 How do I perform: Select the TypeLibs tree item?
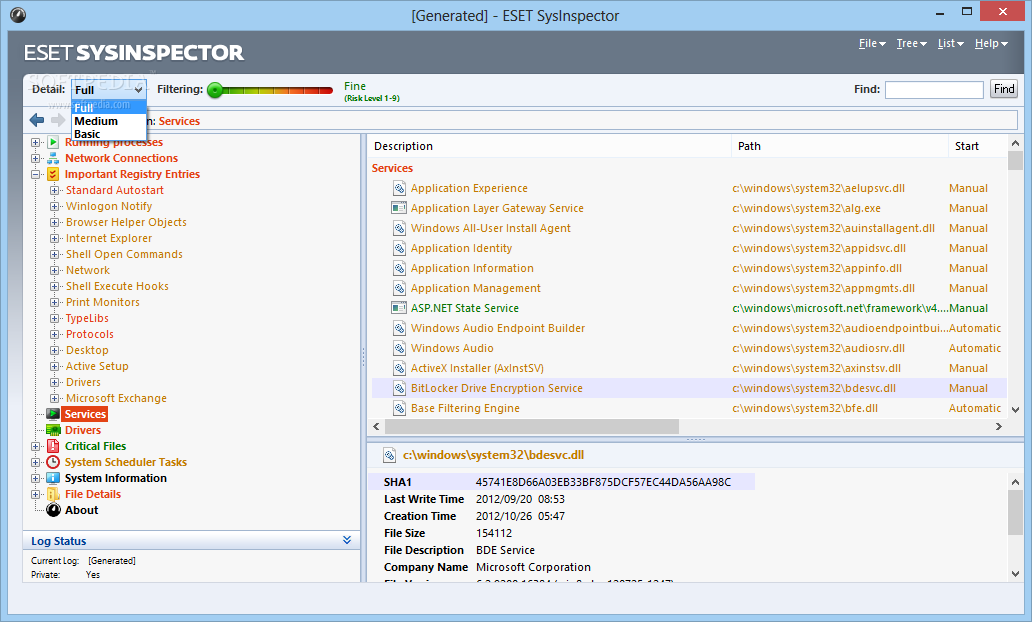(88, 318)
